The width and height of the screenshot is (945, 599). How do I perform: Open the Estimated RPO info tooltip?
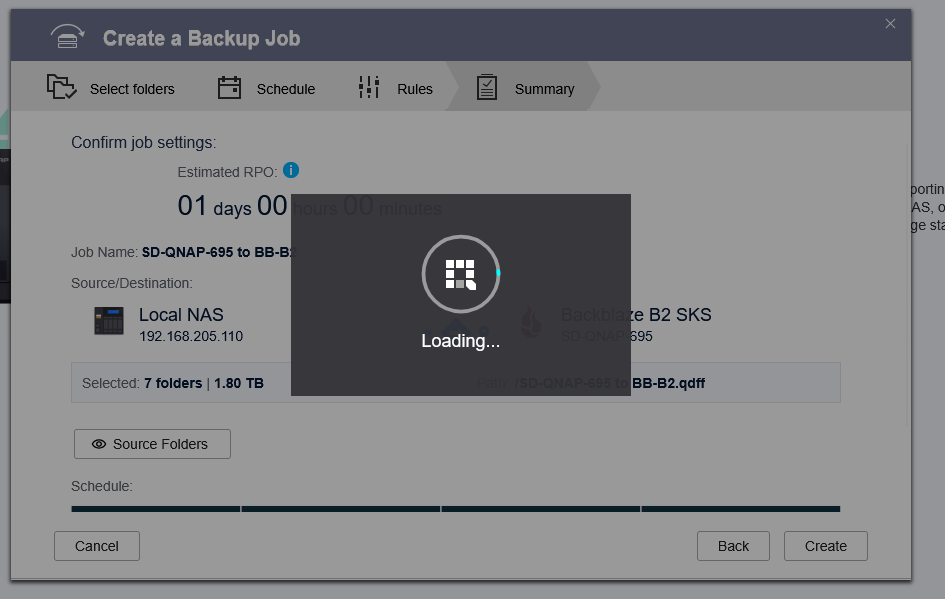point(291,170)
